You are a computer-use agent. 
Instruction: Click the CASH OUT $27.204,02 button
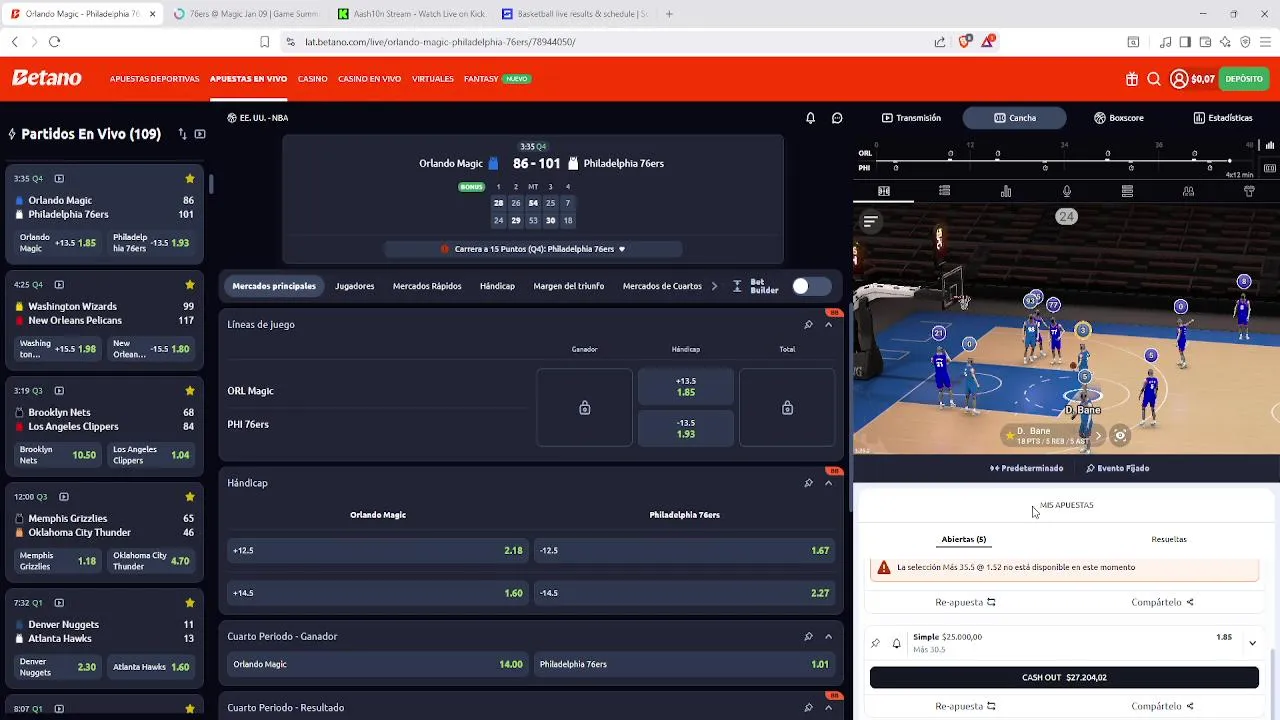tap(1064, 677)
